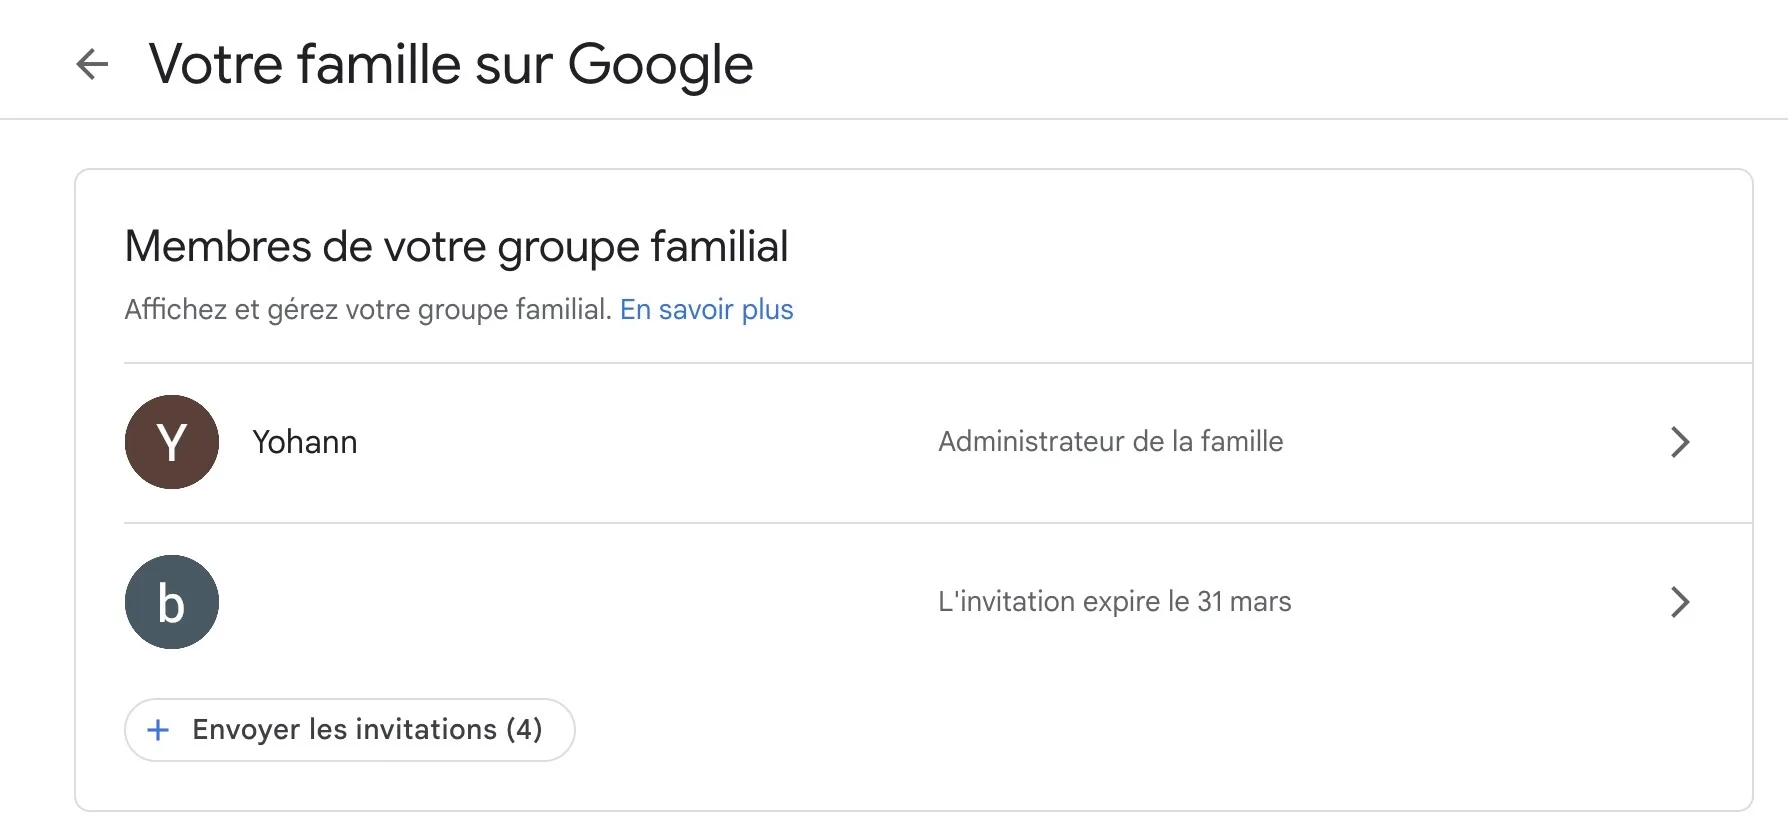Click the word "Google" in page title

coord(660,66)
